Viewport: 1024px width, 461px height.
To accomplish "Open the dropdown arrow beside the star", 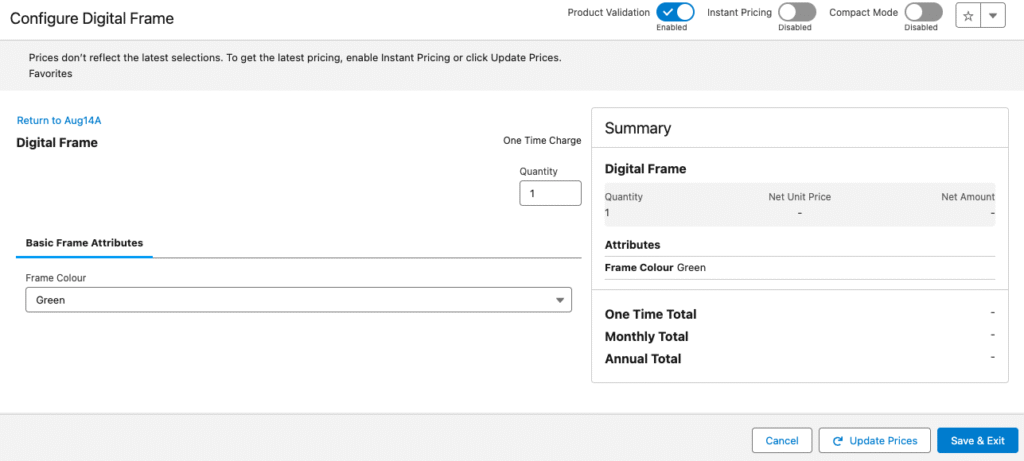I will pos(992,16).
